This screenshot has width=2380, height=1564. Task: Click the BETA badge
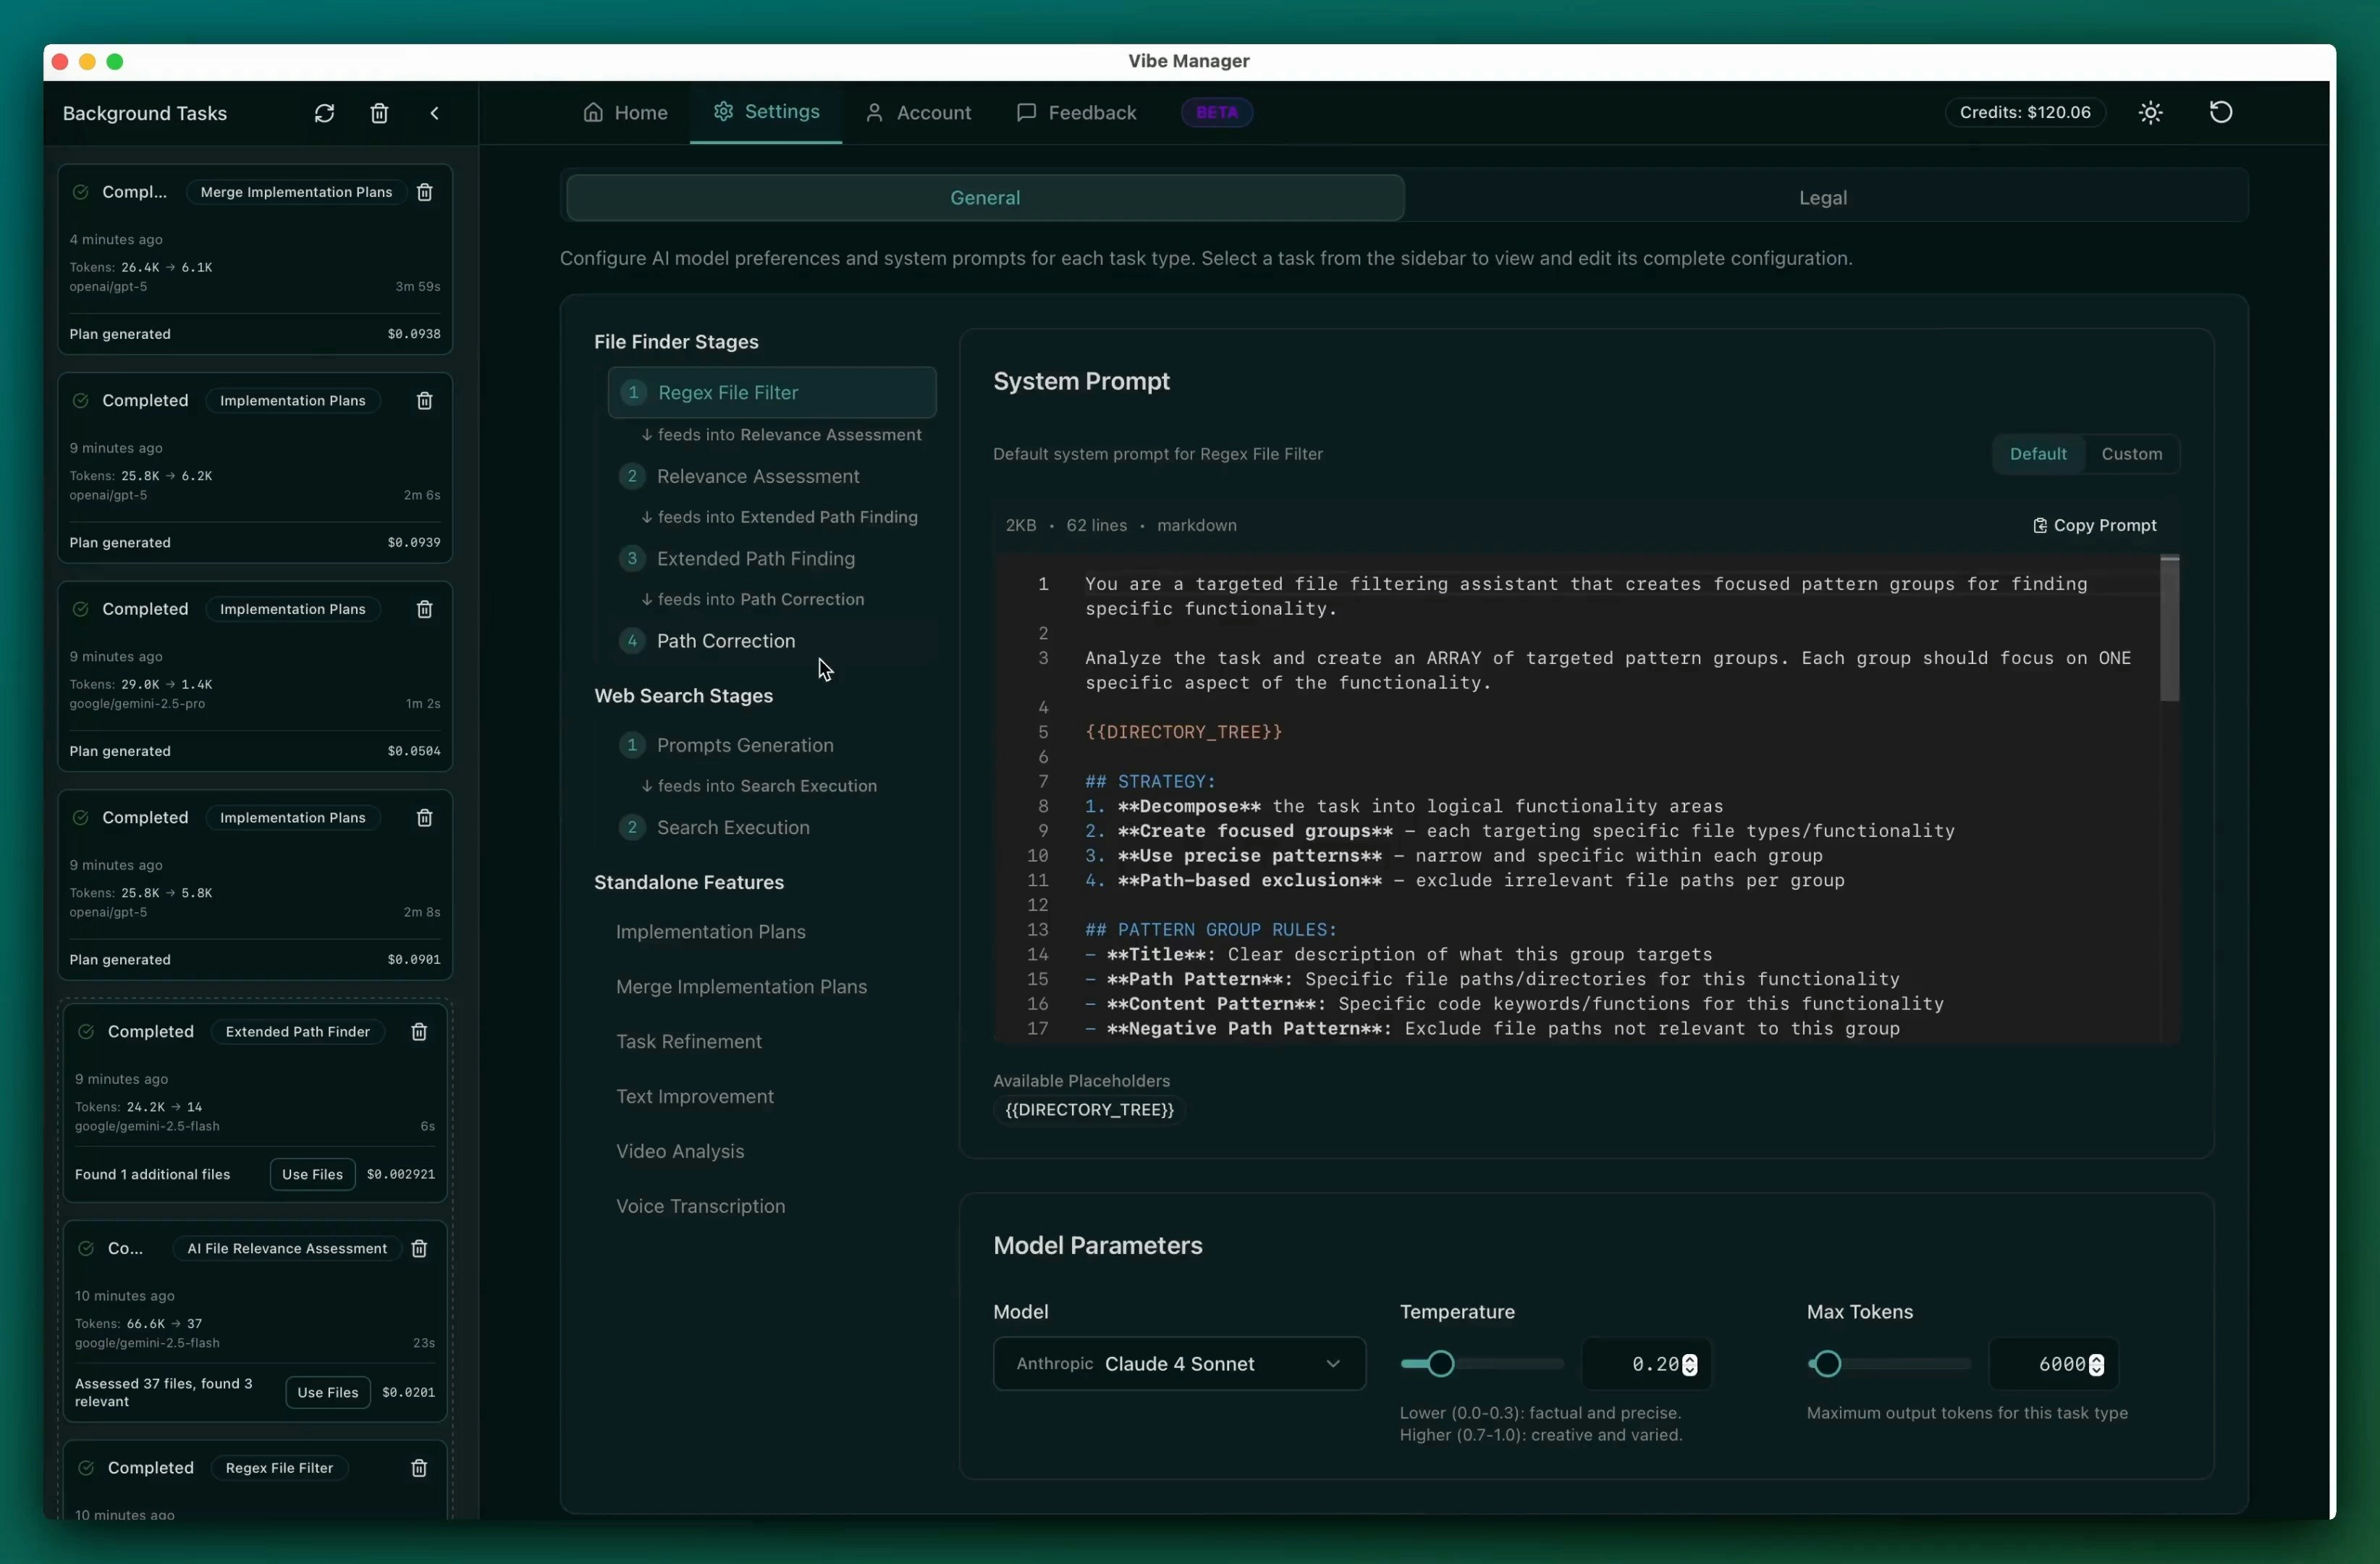click(x=1217, y=112)
